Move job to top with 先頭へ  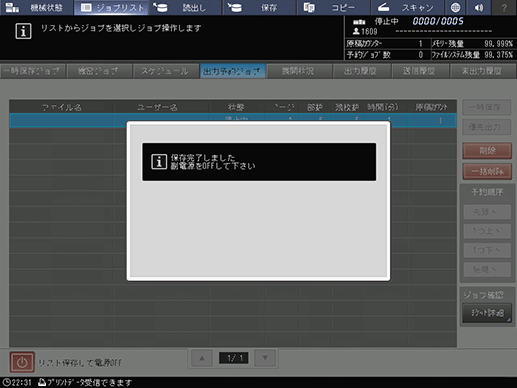(487, 212)
